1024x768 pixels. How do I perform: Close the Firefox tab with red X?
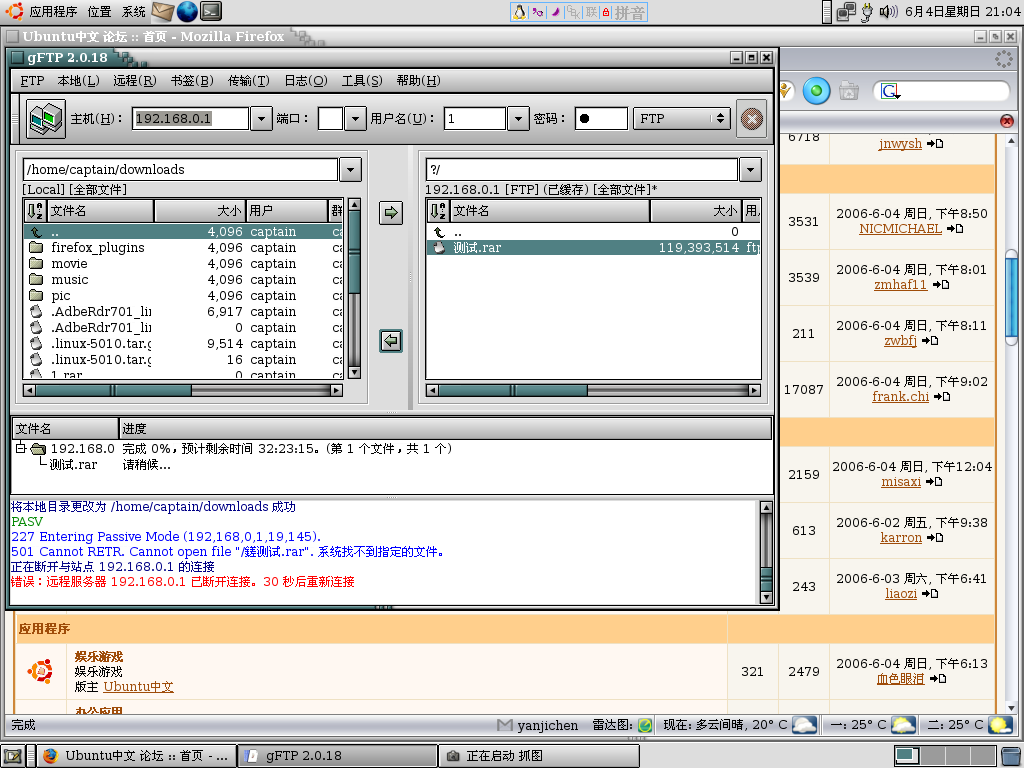pos(1006,121)
